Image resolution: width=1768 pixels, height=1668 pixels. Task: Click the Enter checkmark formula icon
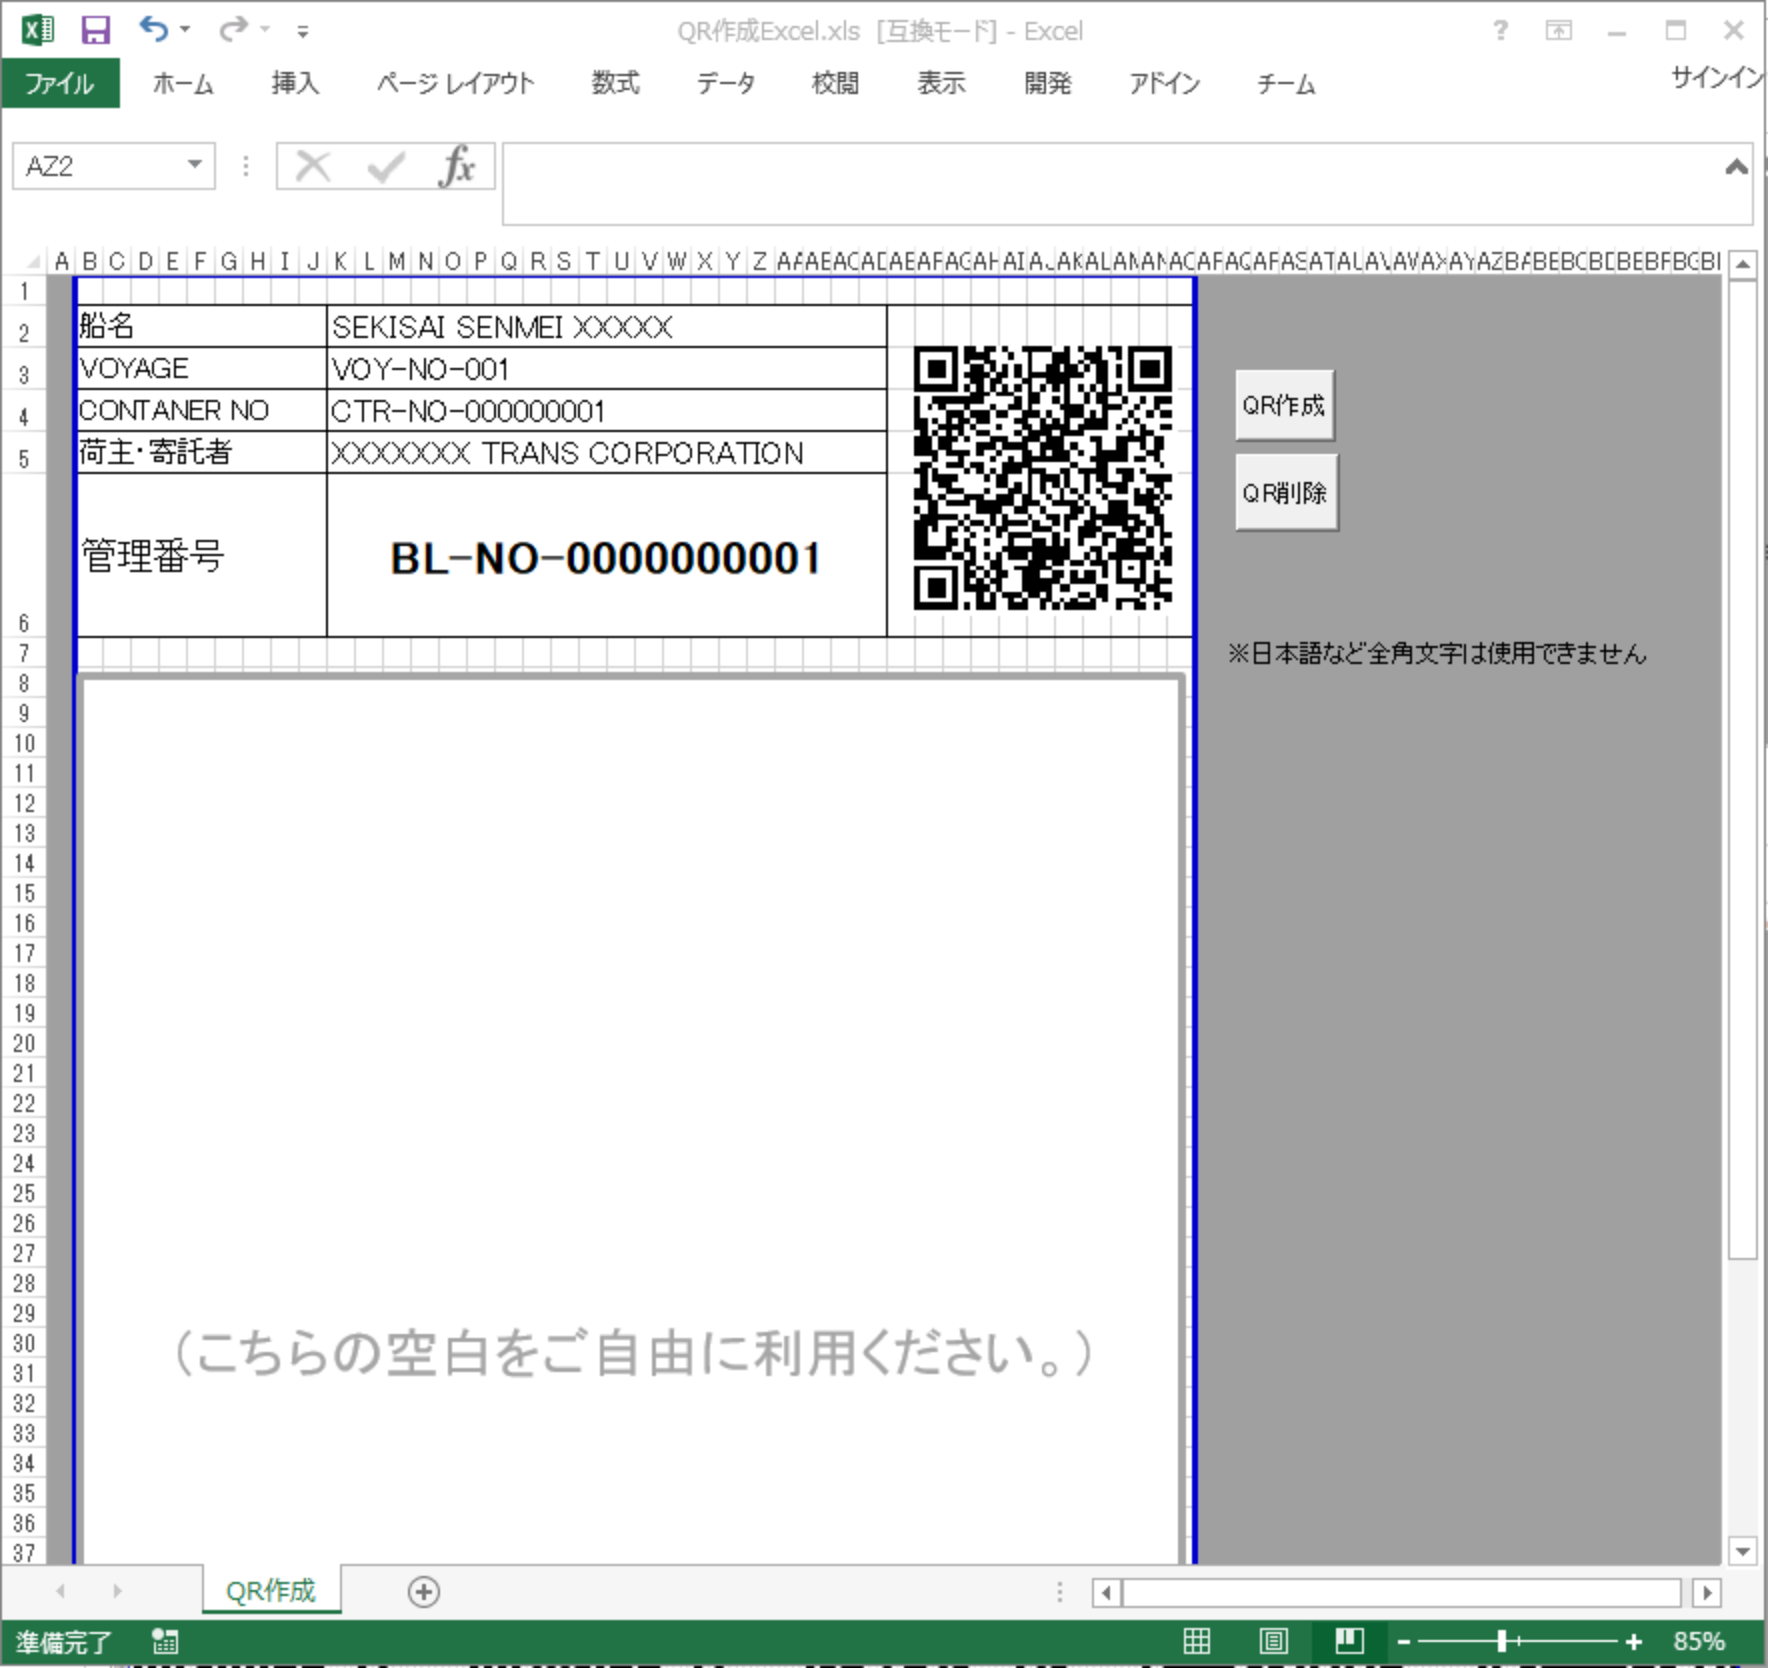(385, 167)
